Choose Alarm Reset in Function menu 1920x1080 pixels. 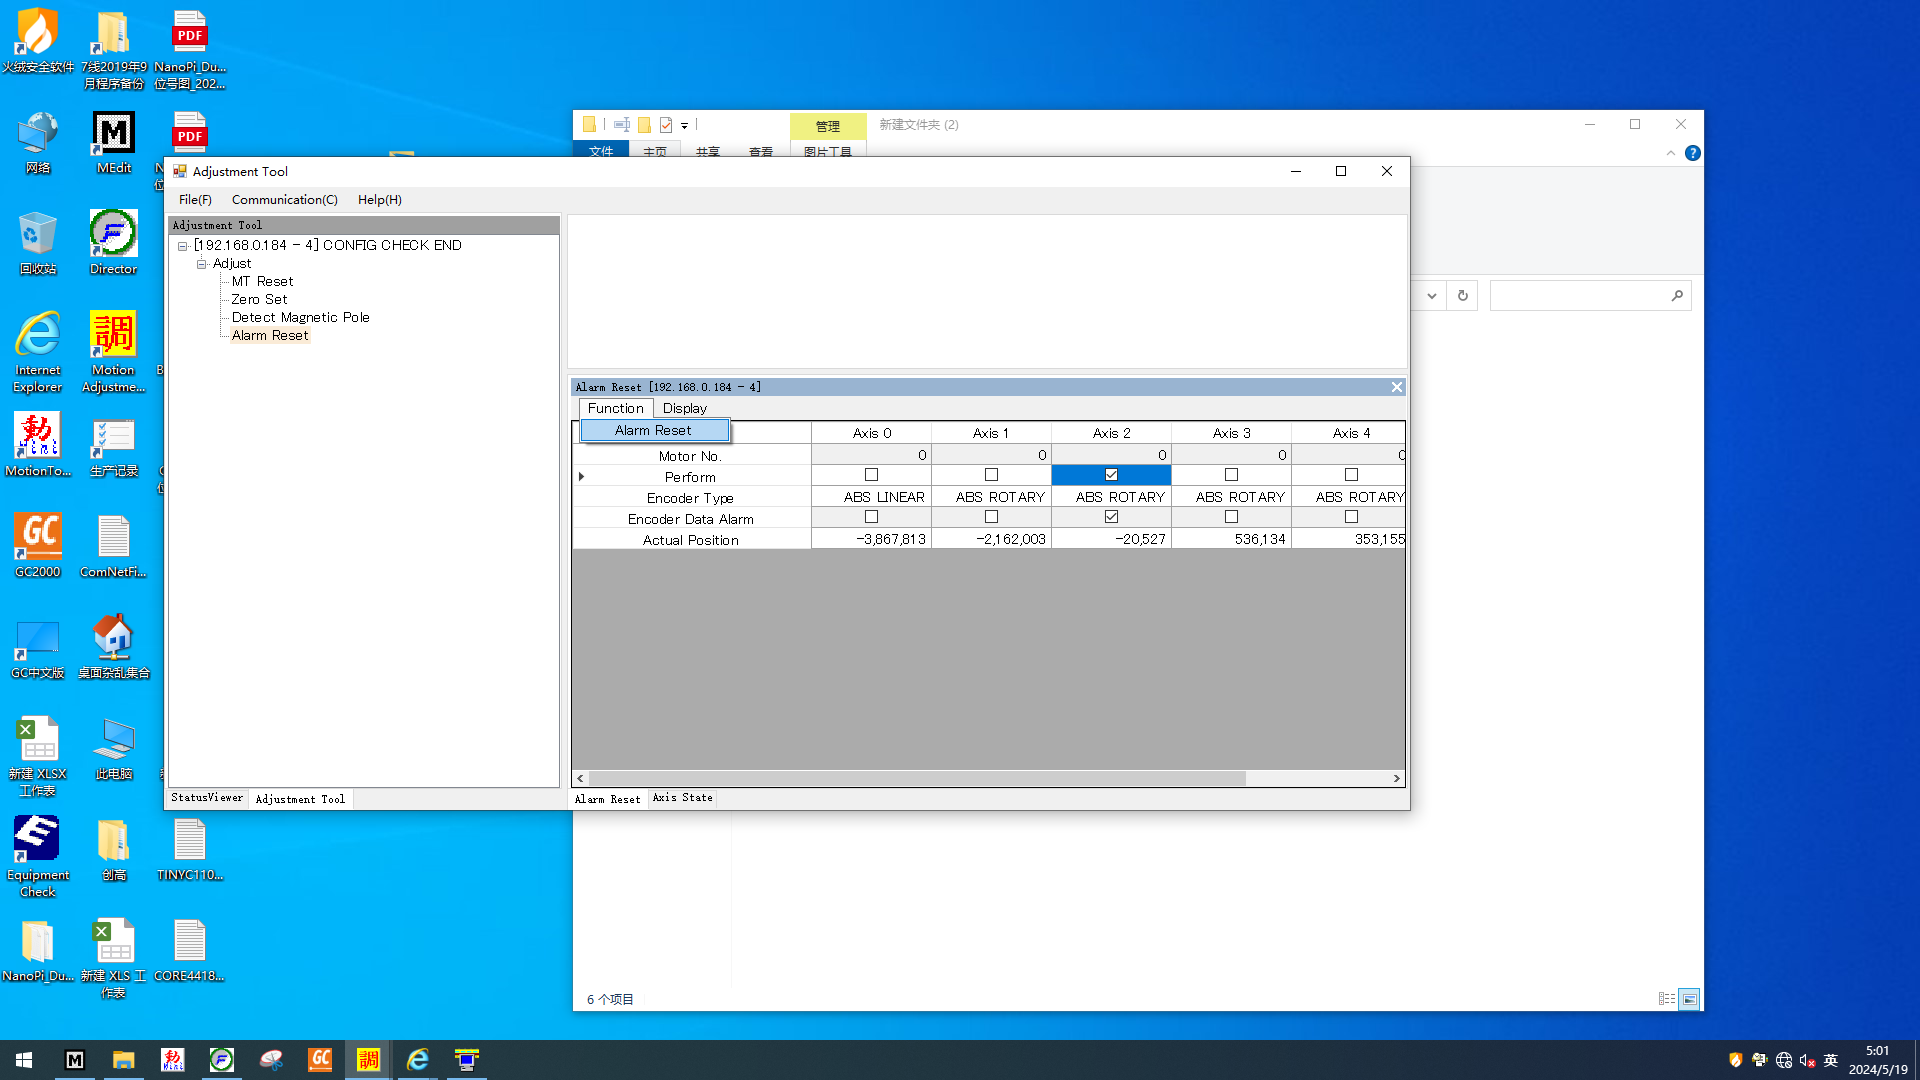653,430
